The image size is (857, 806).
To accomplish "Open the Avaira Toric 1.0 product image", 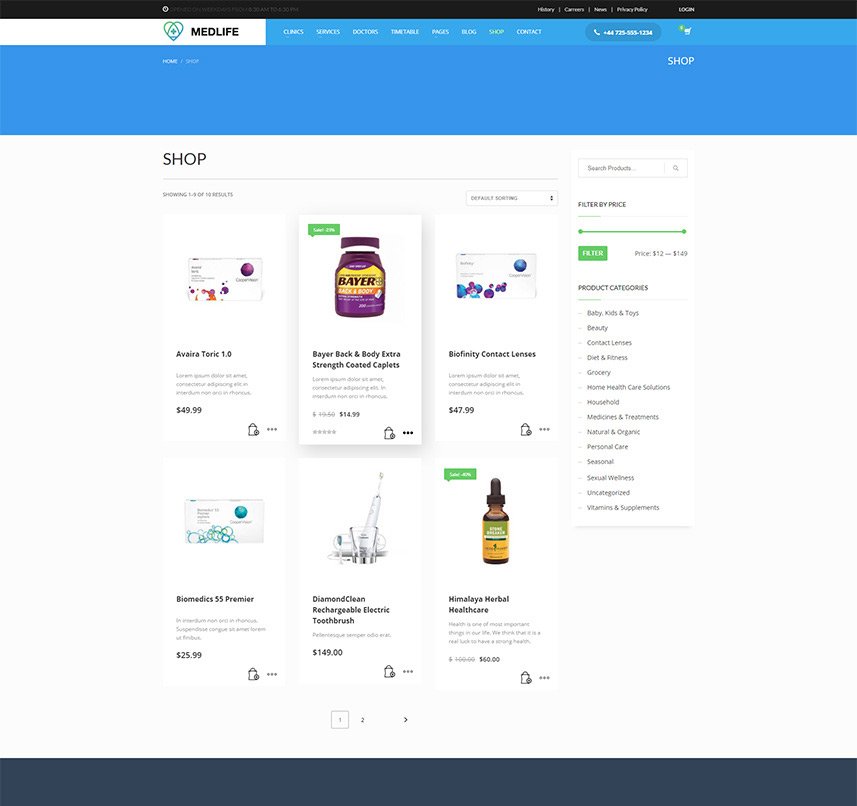I will point(225,279).
